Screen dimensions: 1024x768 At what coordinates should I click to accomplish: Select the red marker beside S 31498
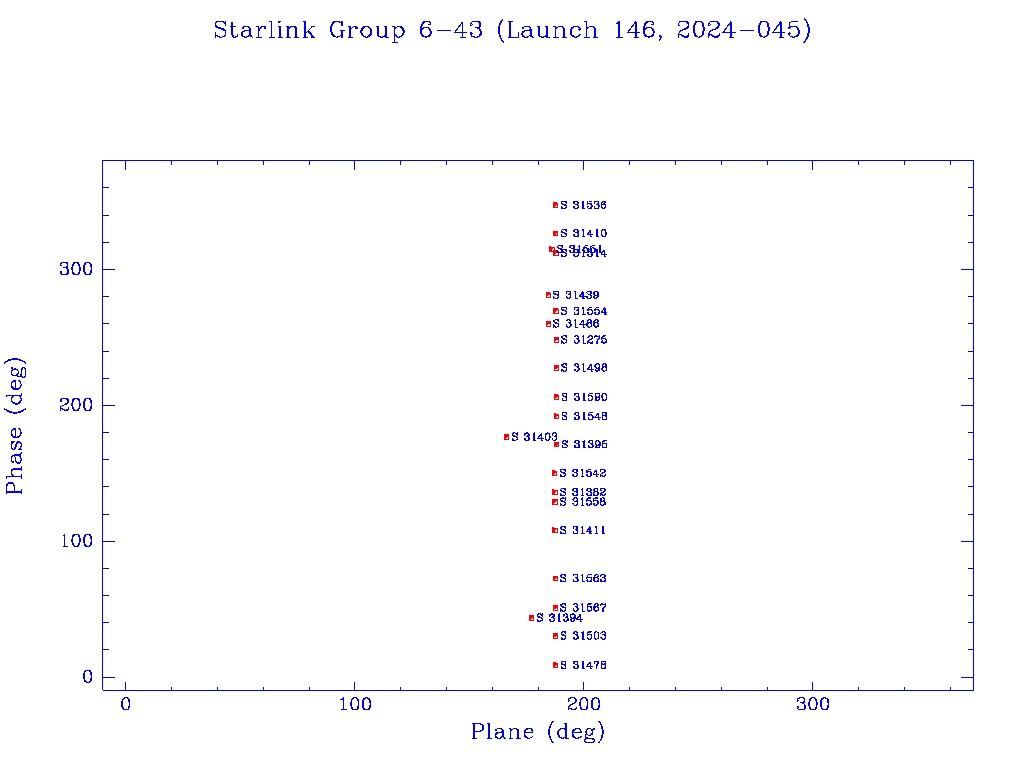pos(556,368)
